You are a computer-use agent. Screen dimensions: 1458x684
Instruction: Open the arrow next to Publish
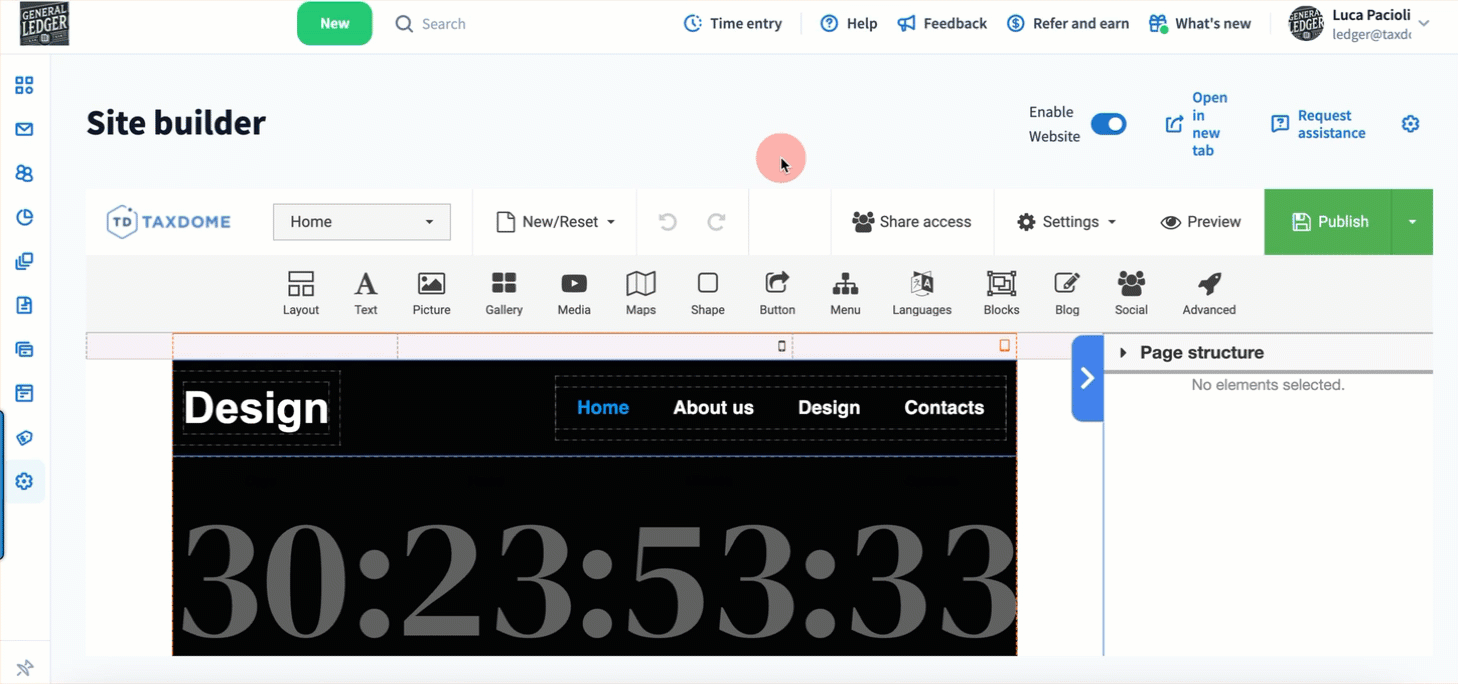coord(1412,222)
